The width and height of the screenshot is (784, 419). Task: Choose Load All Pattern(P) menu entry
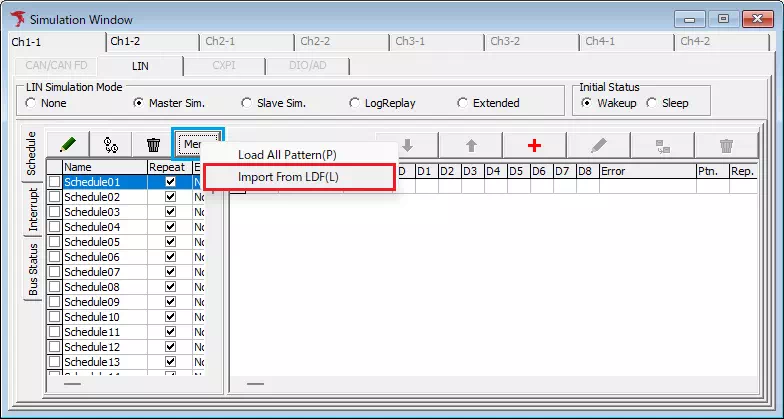pos(287,155)
